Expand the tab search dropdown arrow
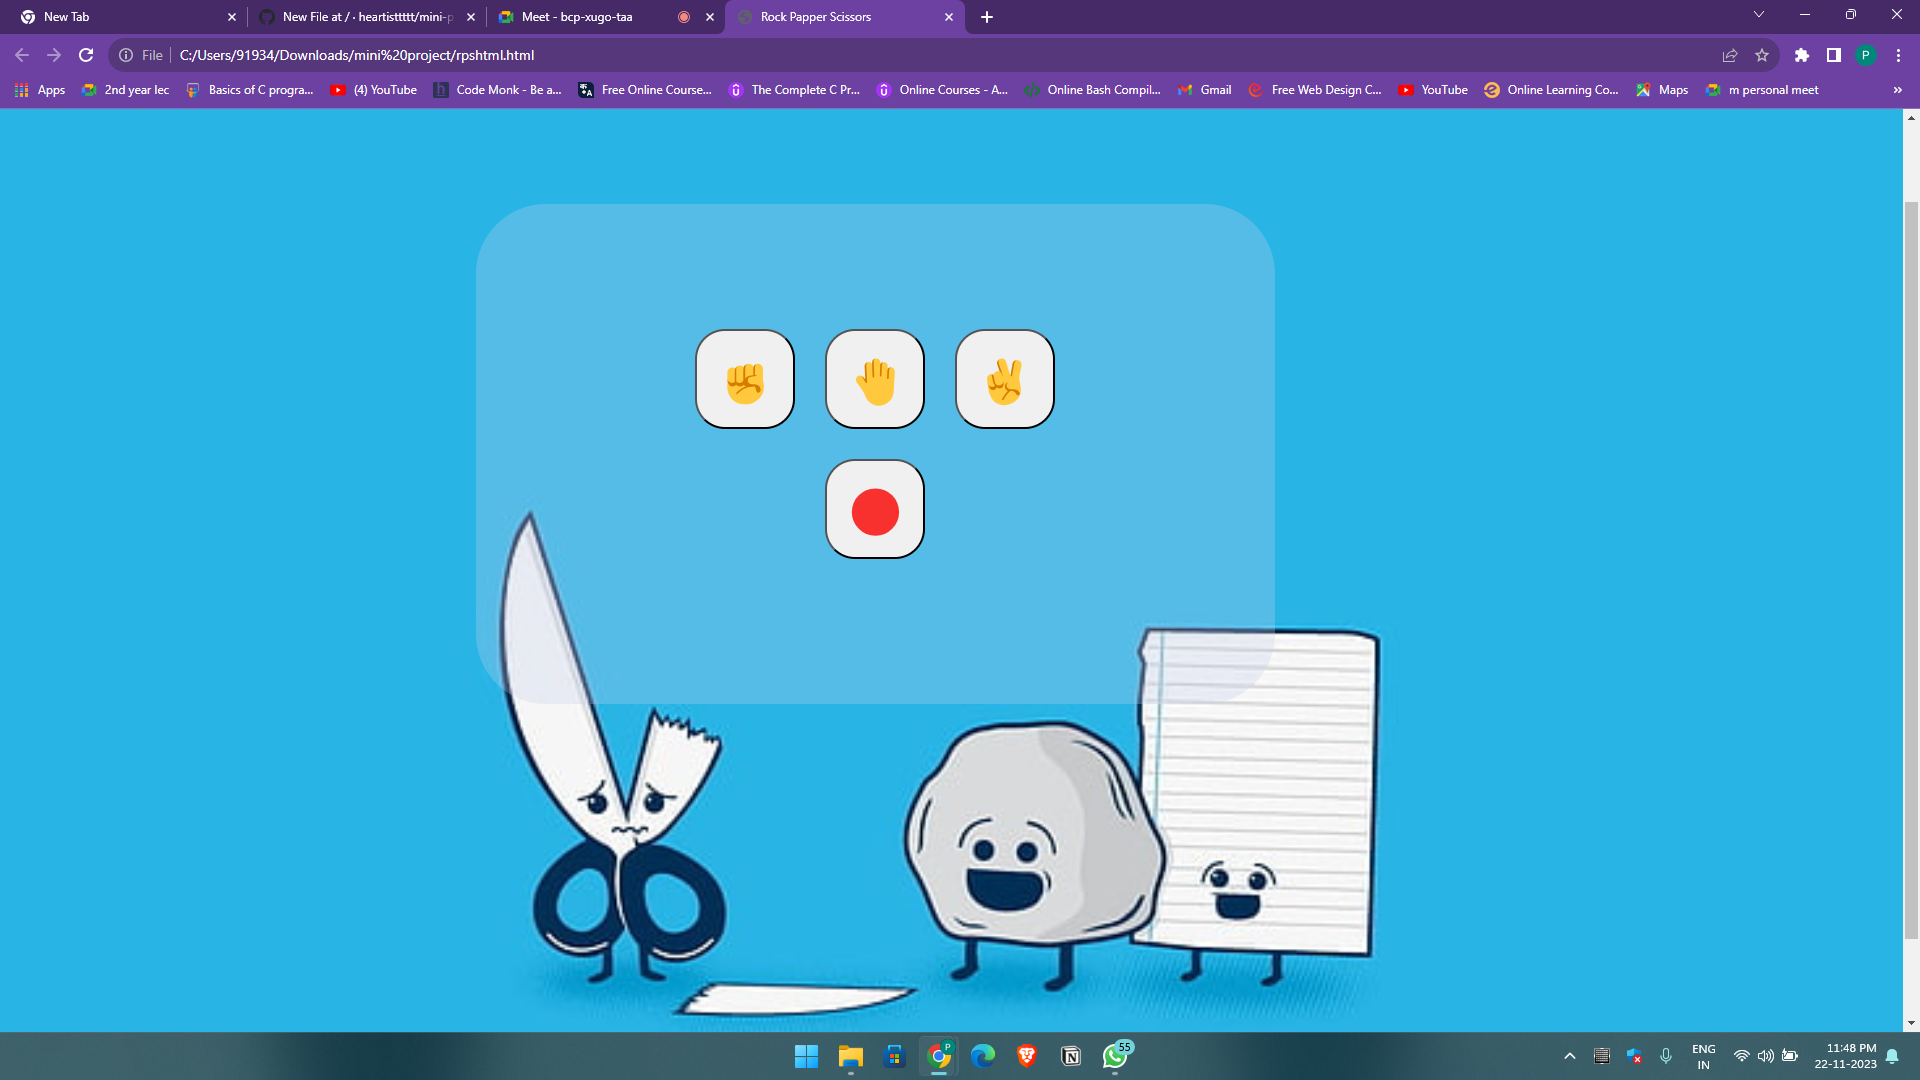The height and width of the screenshot is (1080, 1920). coord(1759,15)
